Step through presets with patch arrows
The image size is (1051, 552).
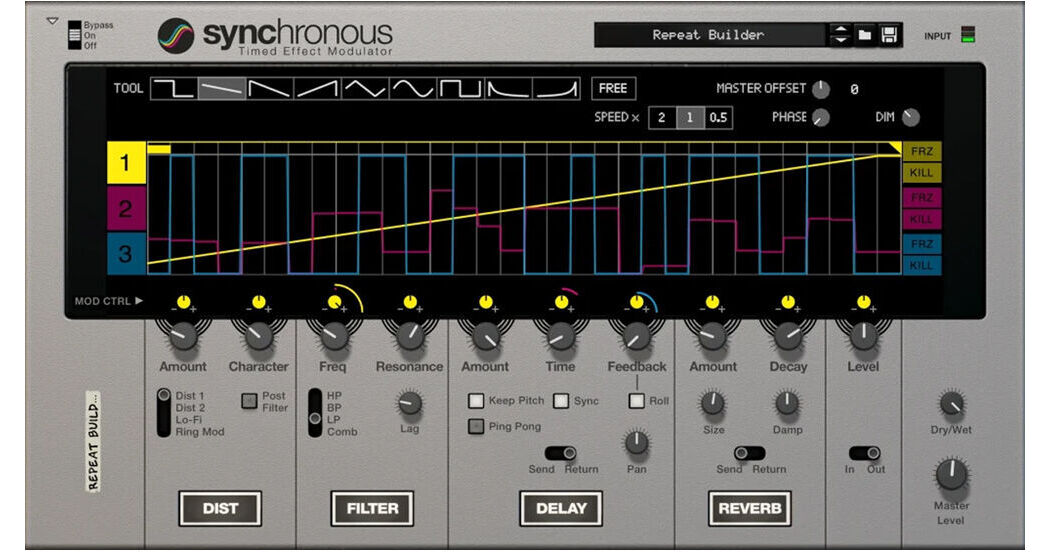tap(841, 35)
